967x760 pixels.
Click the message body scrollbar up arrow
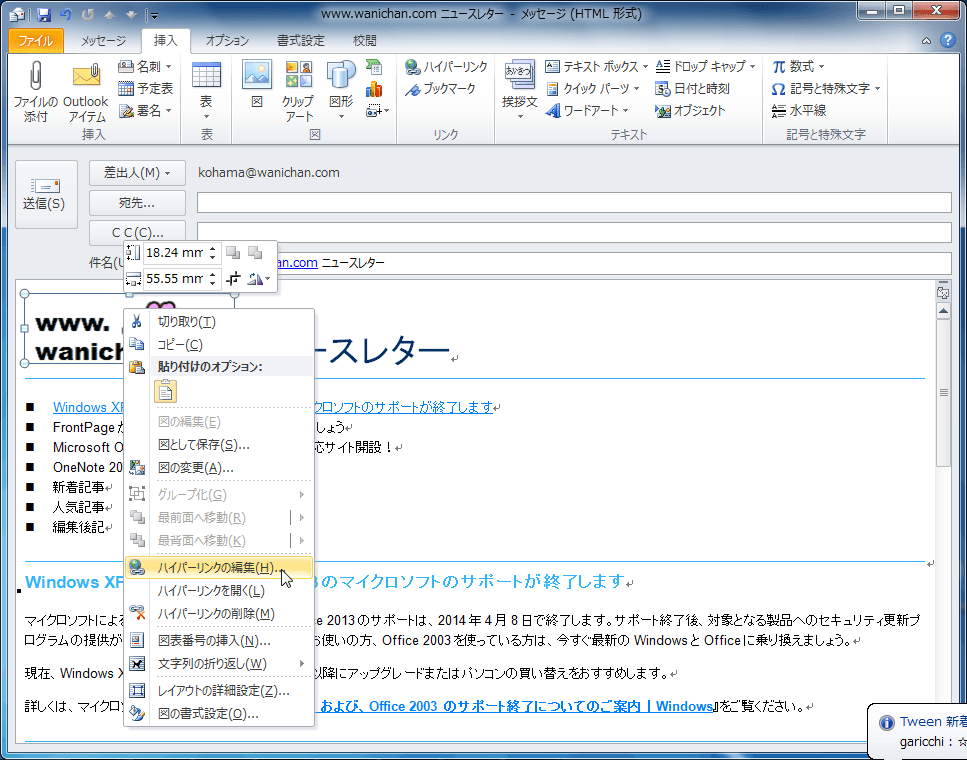point(943,311)
